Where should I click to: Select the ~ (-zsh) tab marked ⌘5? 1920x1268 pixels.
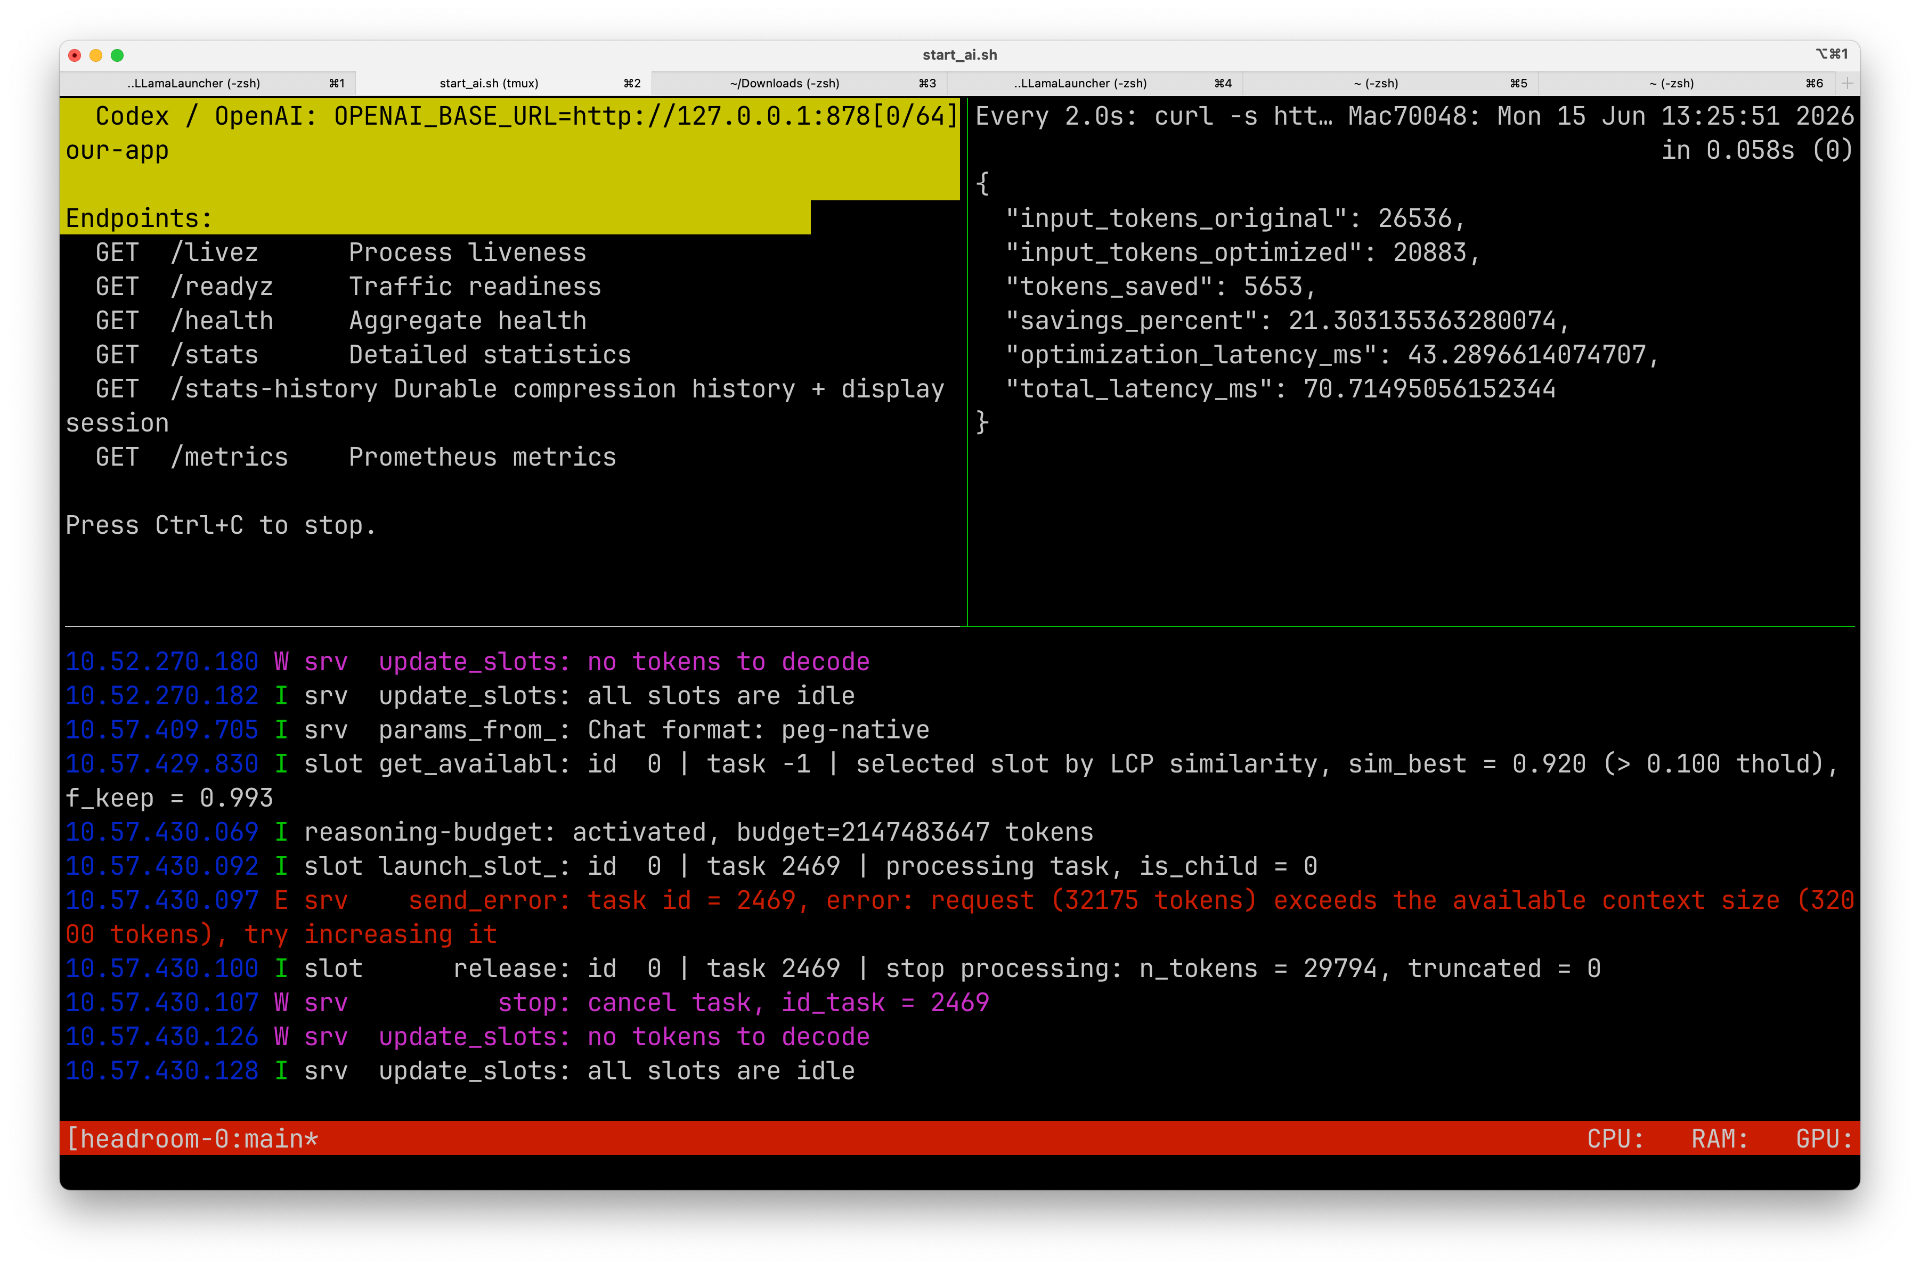coord(1390,83)
